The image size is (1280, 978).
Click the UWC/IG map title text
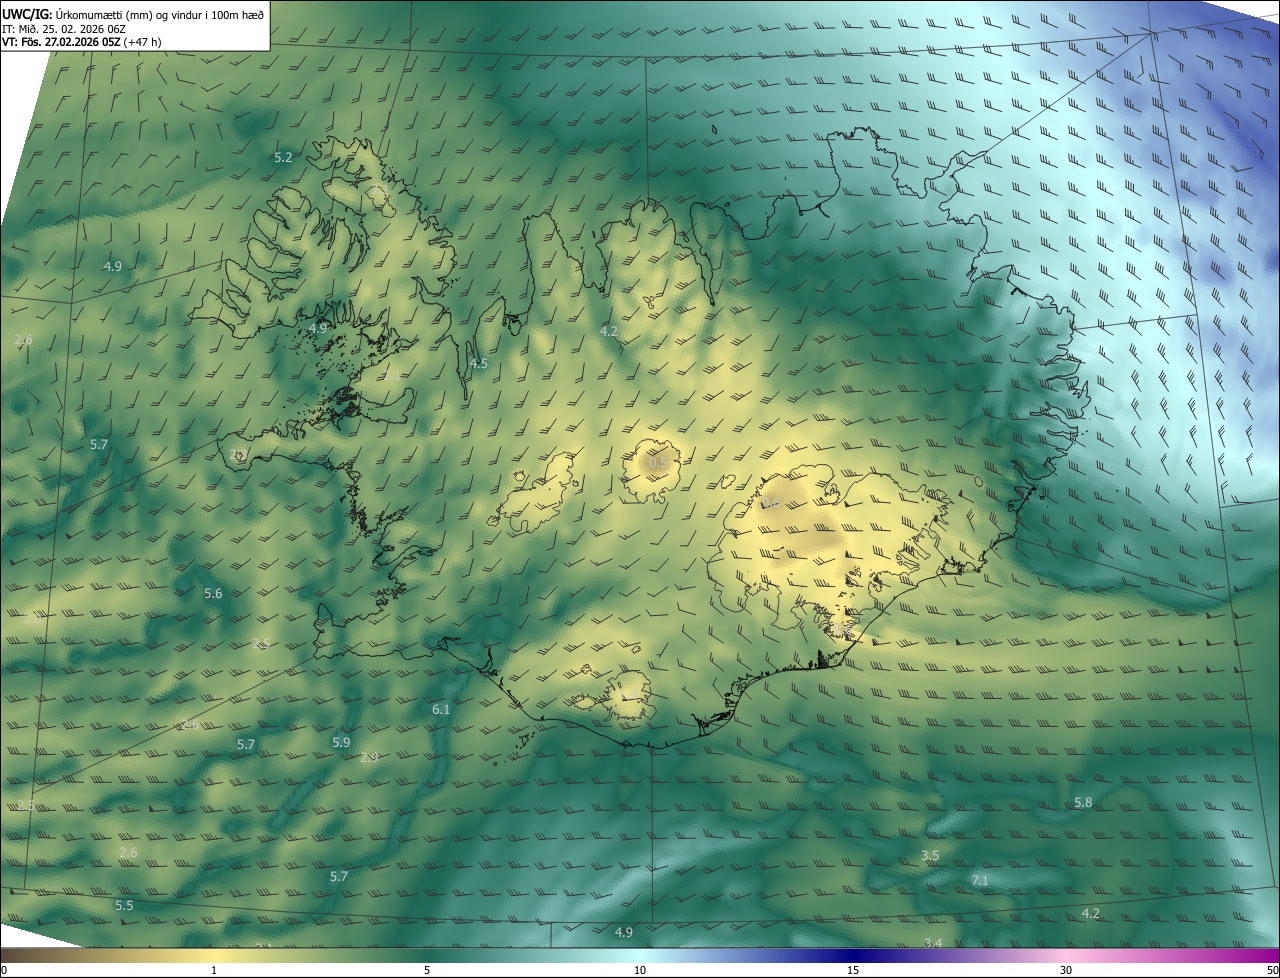133,14
